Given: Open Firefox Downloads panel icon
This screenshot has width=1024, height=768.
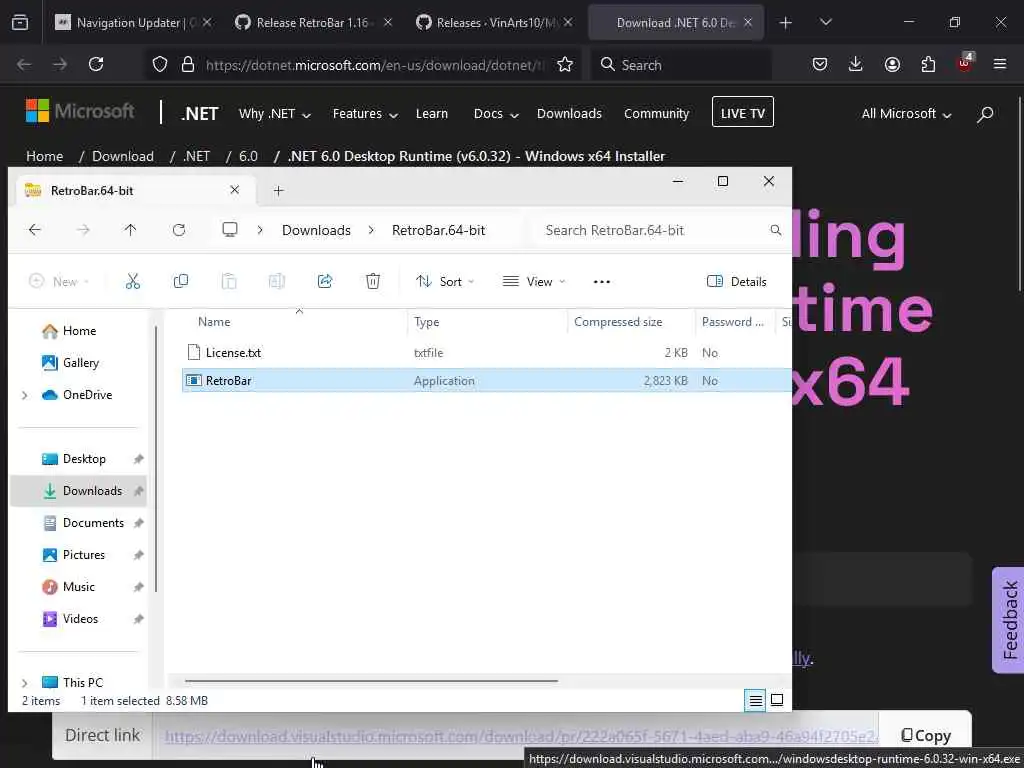Looking at the screenshot, I should [x=856, y=64].
